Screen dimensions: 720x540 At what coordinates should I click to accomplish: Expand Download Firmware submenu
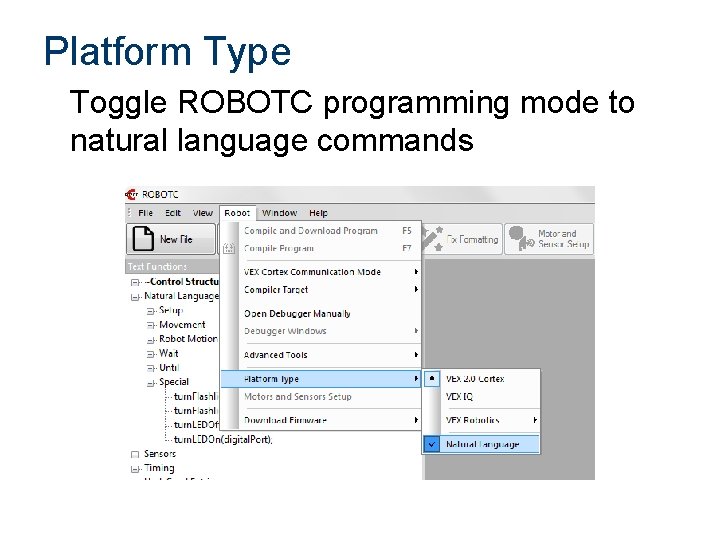point(321,420)
